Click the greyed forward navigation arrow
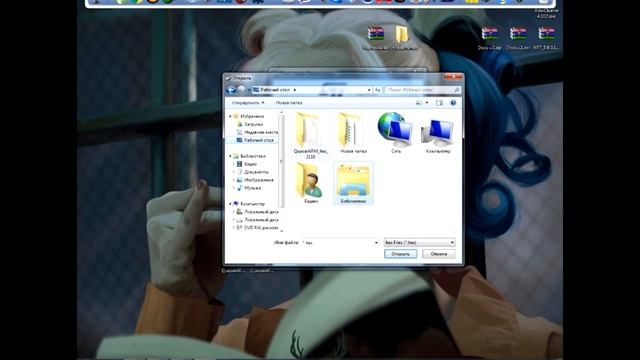The width and height of the screenshot is (640, 360). click(241, 90)
